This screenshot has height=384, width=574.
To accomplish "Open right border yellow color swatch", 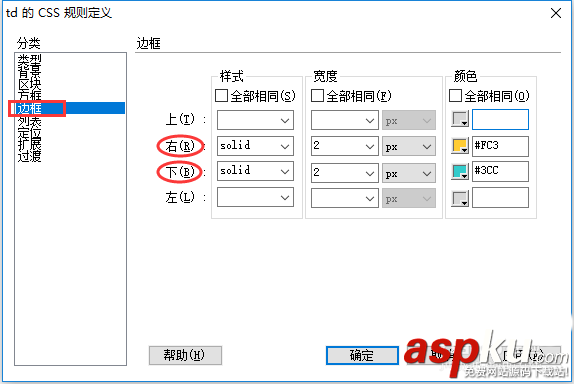I will click(460, 146).
